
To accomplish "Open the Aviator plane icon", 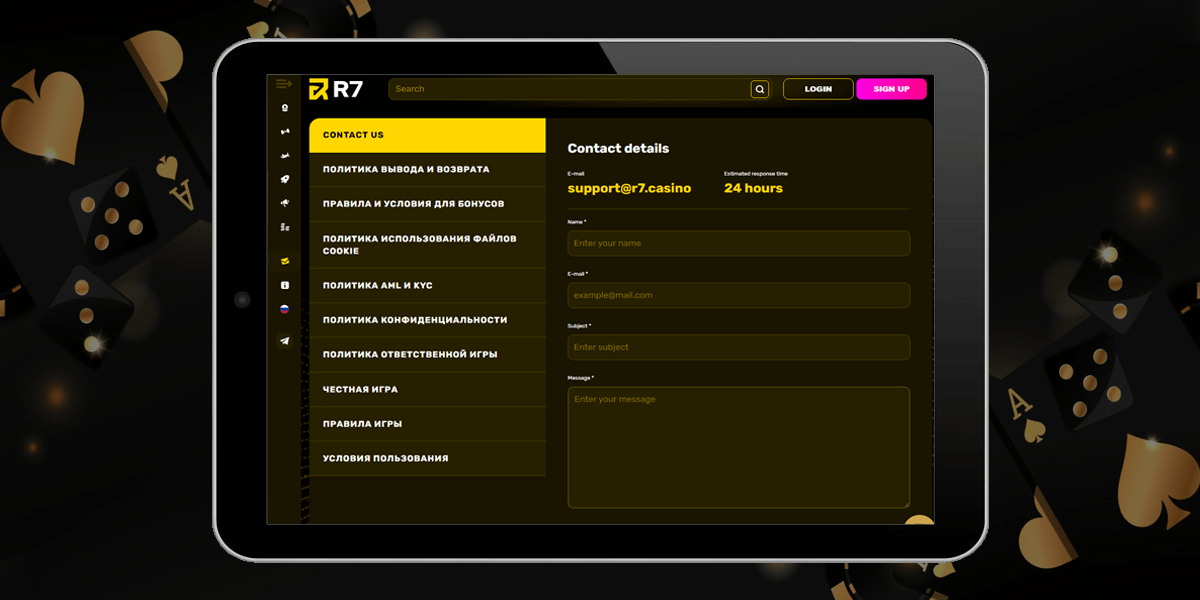I will pyautogui.click(x=284, y=155).
